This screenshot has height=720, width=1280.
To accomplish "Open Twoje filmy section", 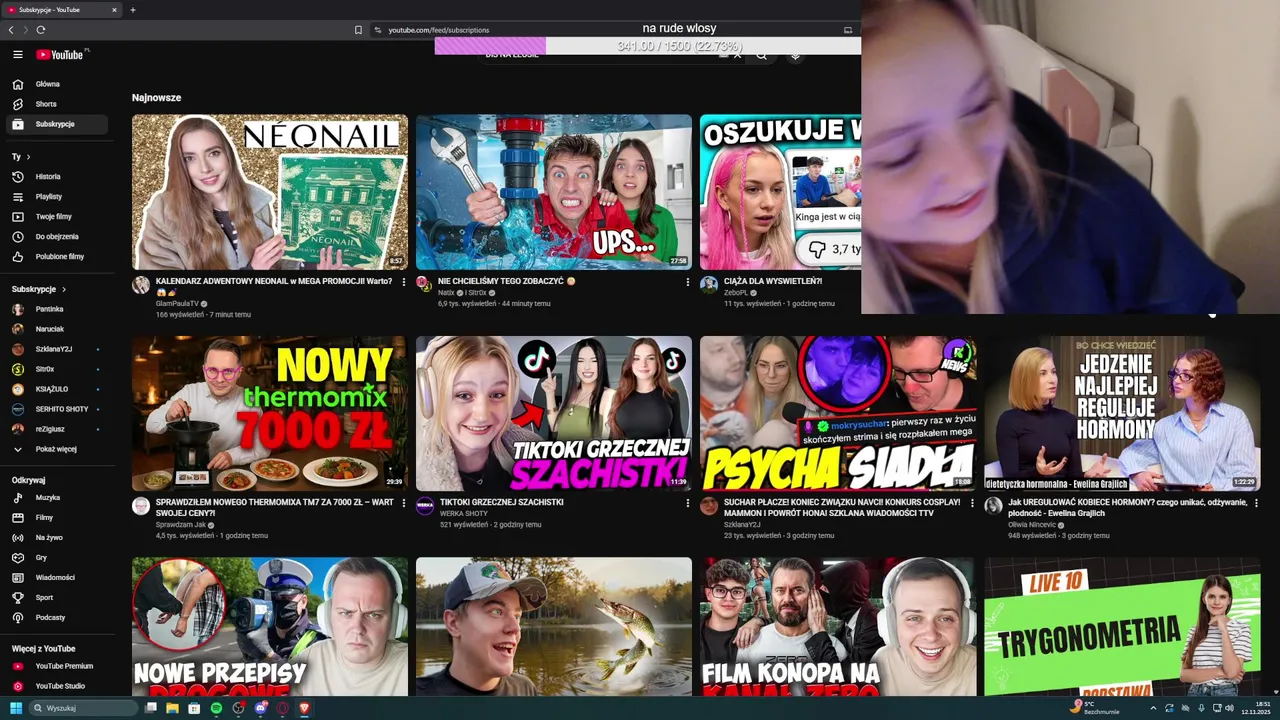I will 59,217.
